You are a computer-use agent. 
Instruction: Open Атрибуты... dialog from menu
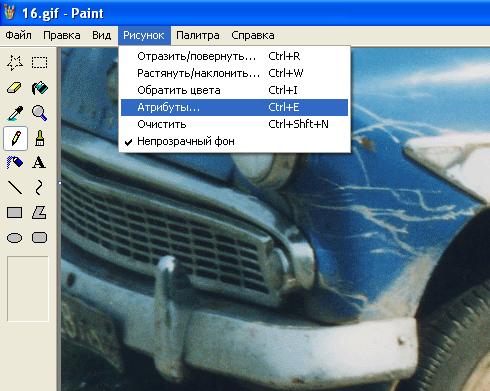point(234,107)
